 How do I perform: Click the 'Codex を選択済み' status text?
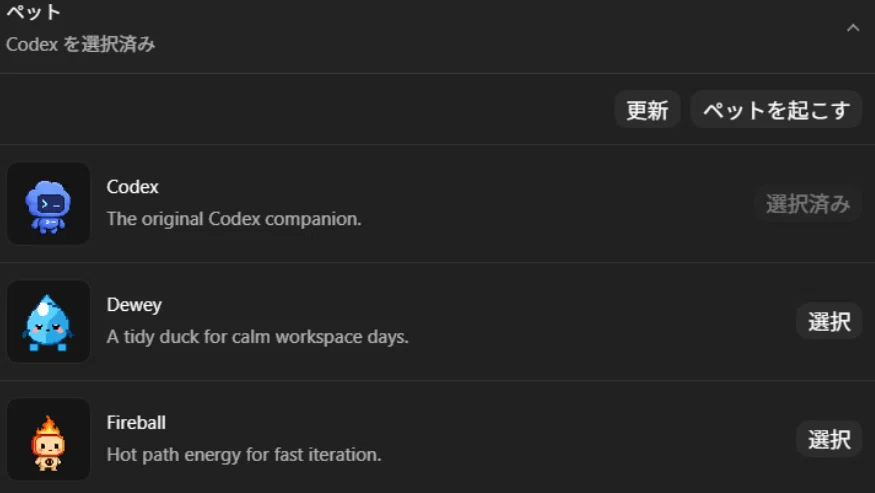80,44
